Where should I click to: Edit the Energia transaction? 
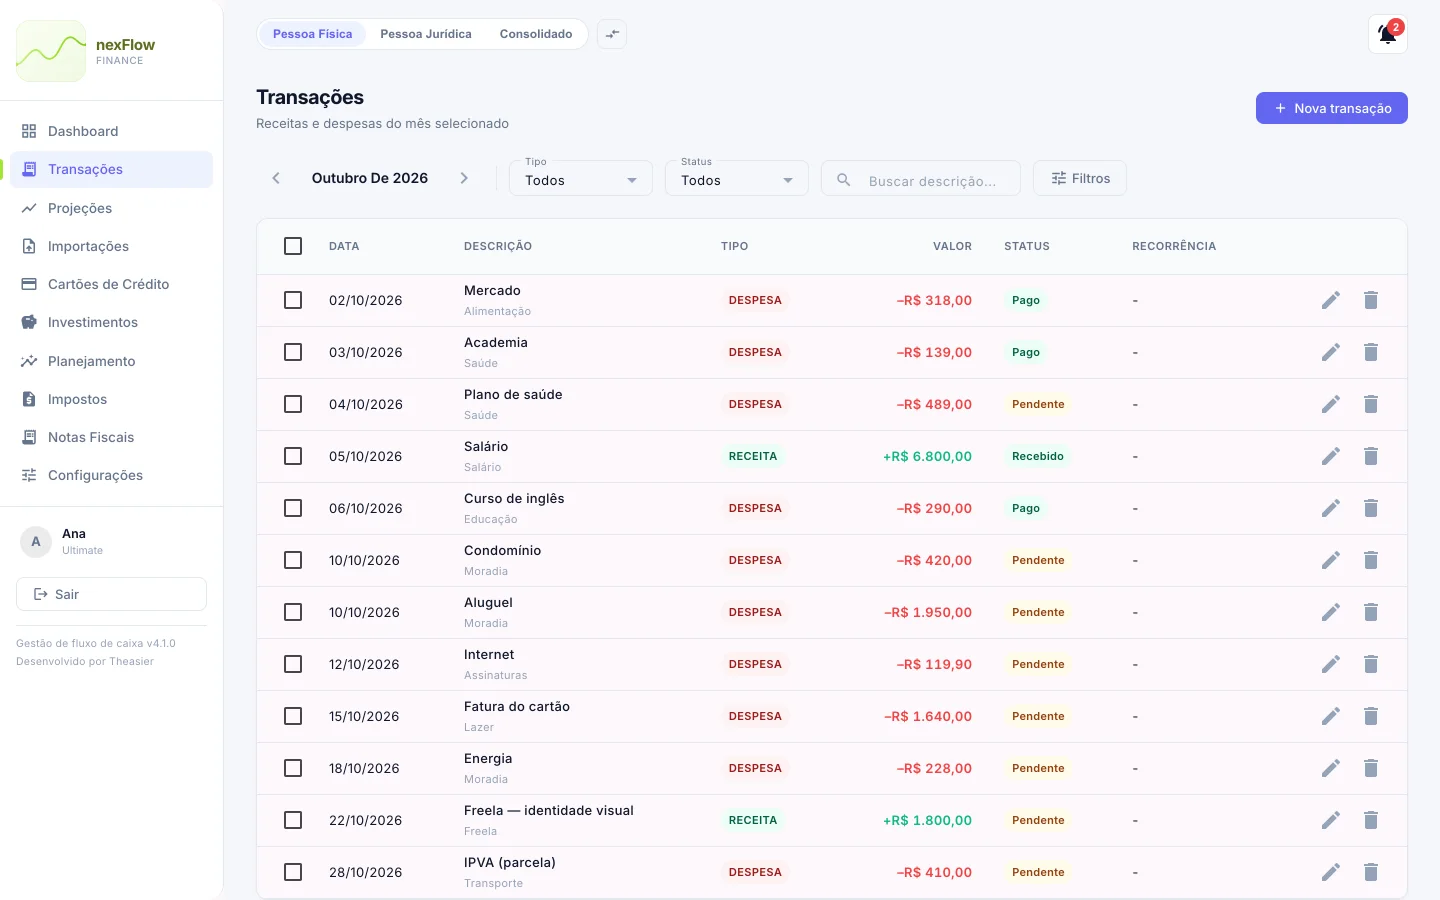(1330, 768)
